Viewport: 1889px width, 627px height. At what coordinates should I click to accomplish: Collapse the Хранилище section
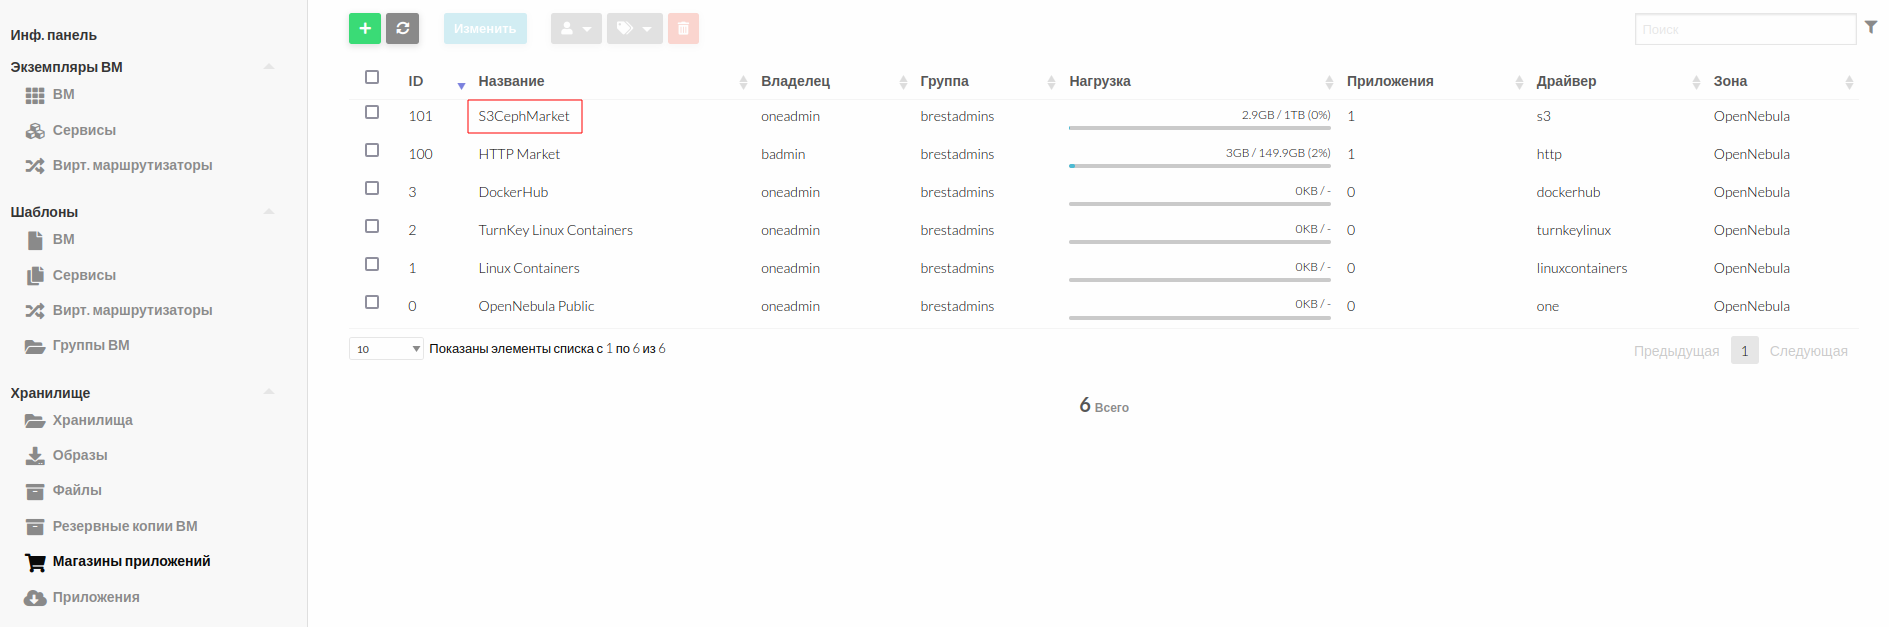tap(269, 392)
